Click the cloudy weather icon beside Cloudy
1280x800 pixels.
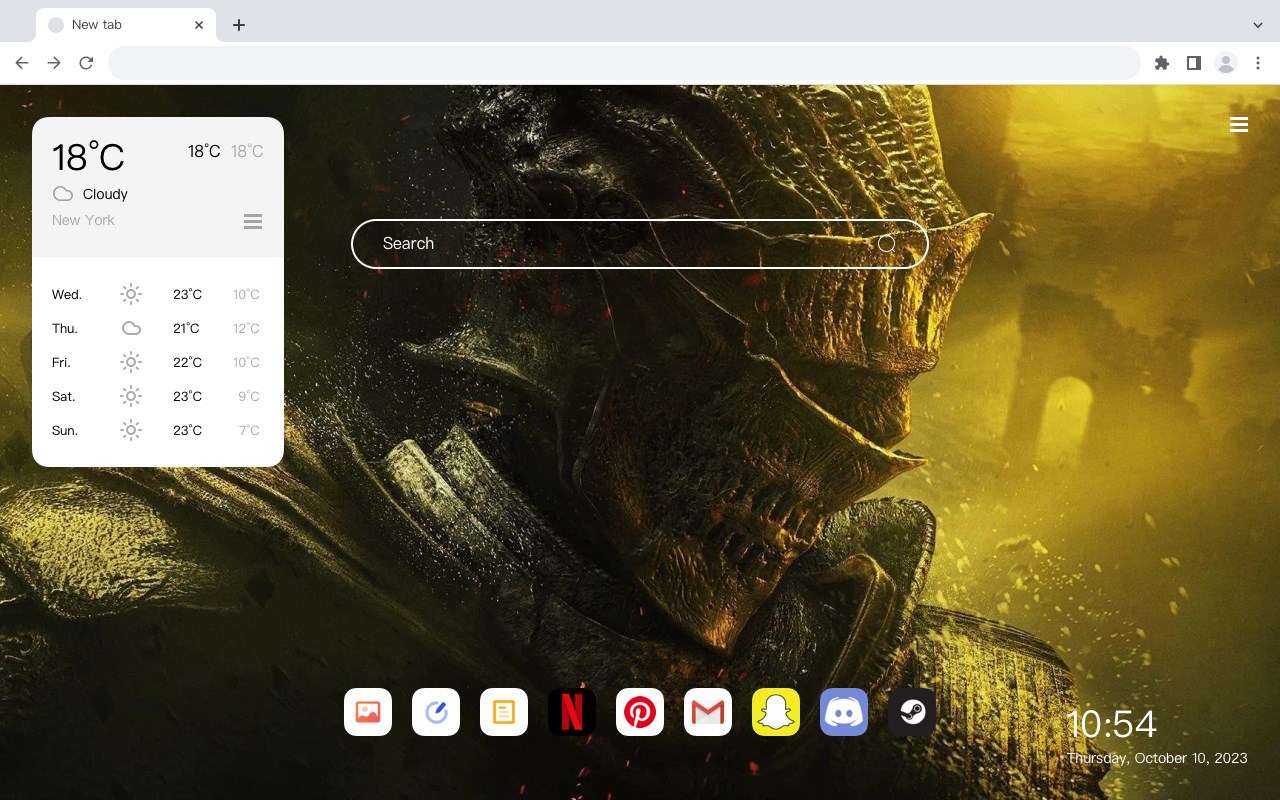pyautogui.click(x=63, y=194)
